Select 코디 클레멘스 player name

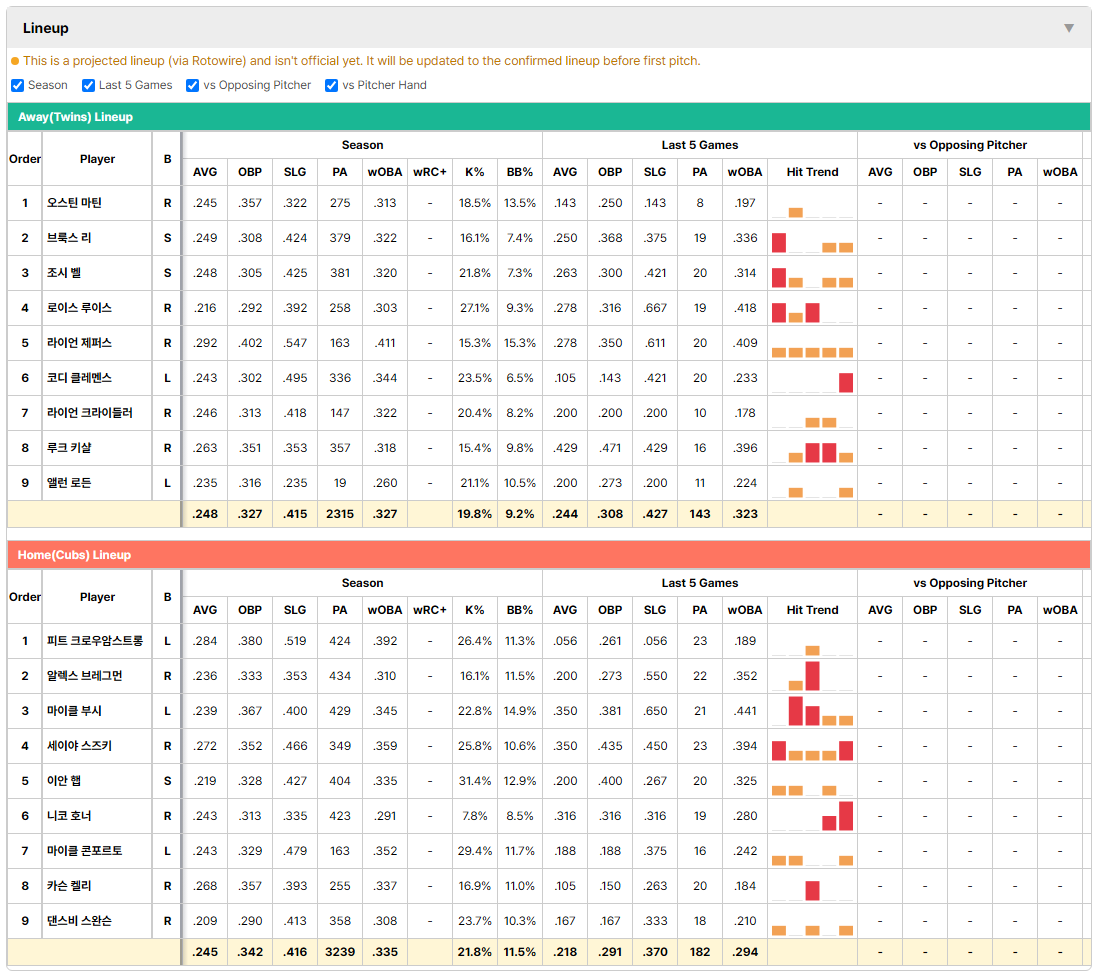[79, 378]
